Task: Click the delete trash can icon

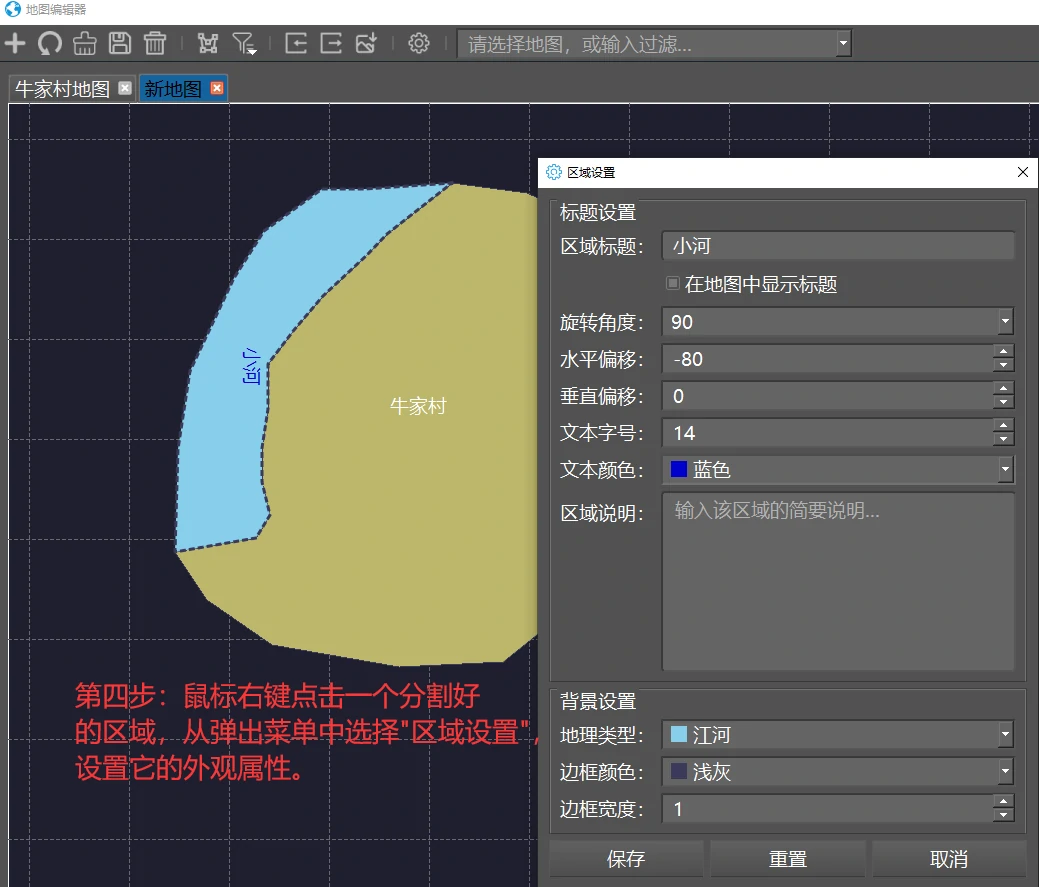Action: click(155, 44)
